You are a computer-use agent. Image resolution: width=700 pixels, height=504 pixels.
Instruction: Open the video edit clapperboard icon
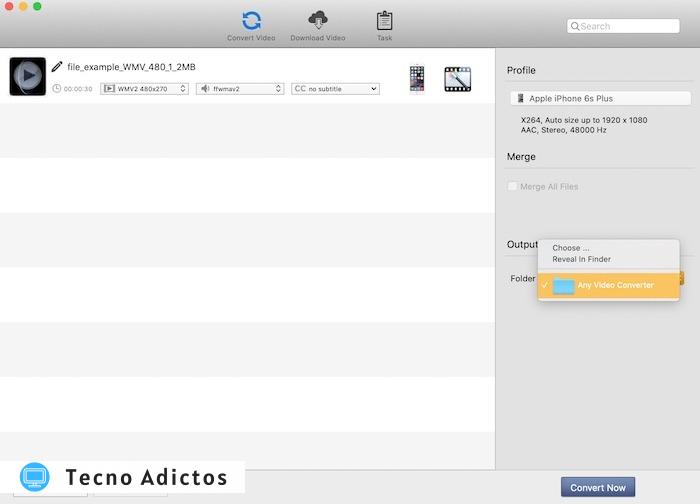pyautogui.click(x=457, y=79)
